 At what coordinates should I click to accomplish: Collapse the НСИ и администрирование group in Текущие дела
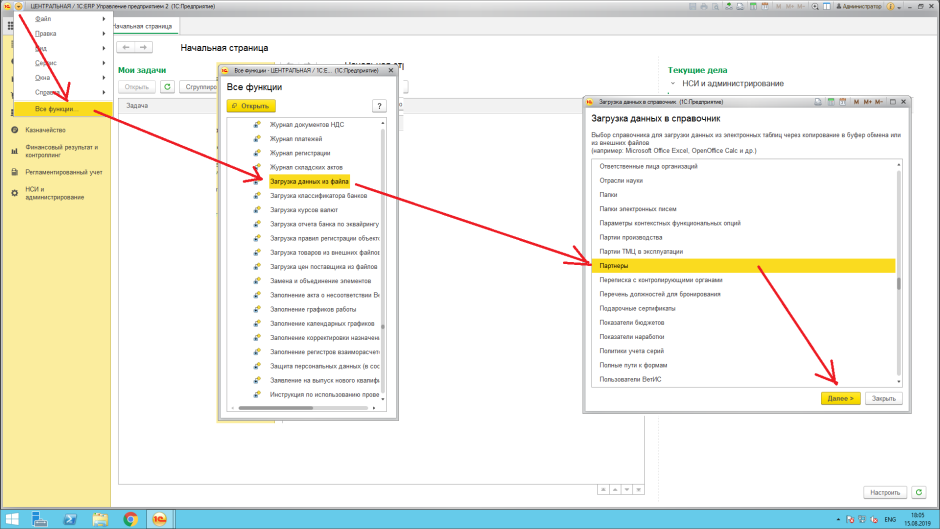pyautogui.click(x=673, y=83)
